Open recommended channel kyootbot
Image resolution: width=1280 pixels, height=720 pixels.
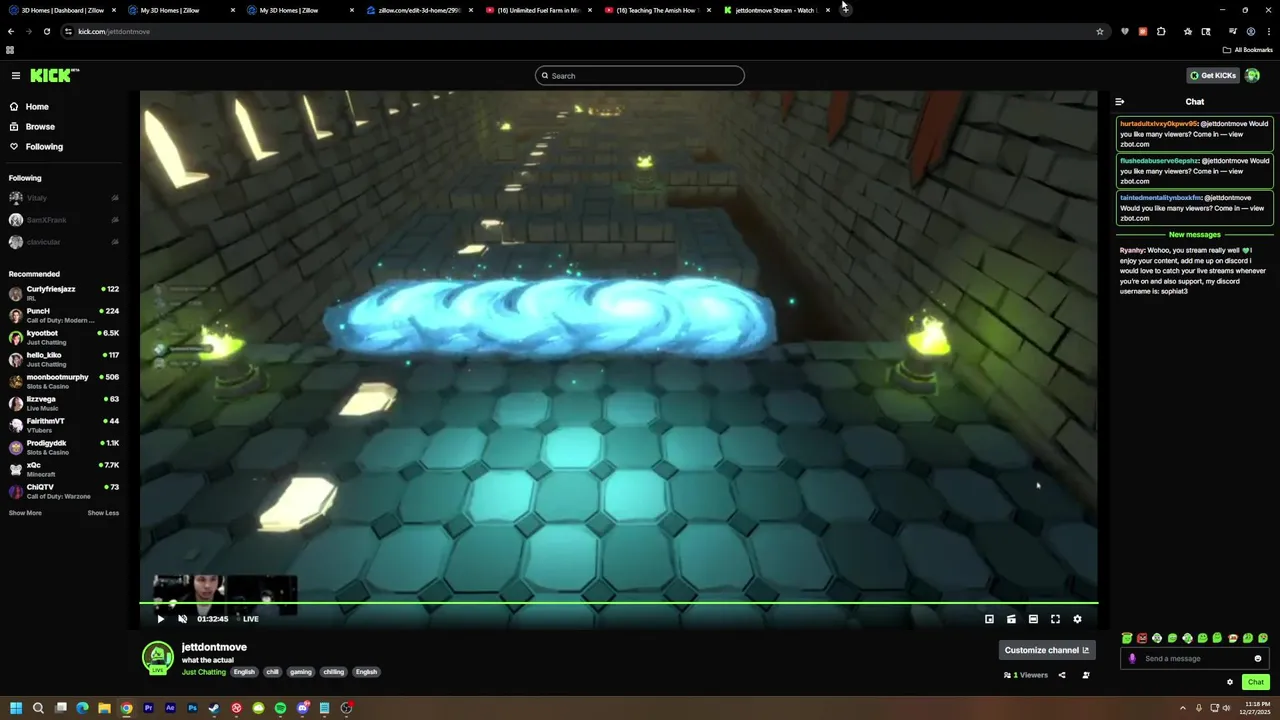point(64,337)
